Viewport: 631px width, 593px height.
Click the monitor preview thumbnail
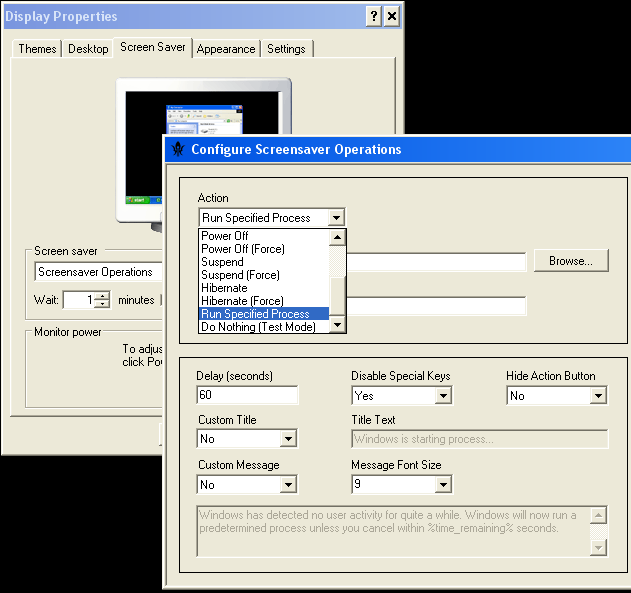(202, 148)
